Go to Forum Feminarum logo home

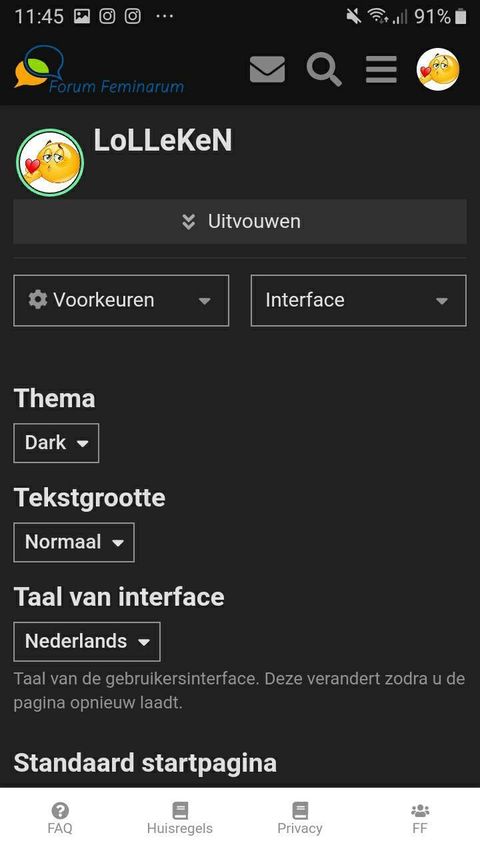point(99,70)
